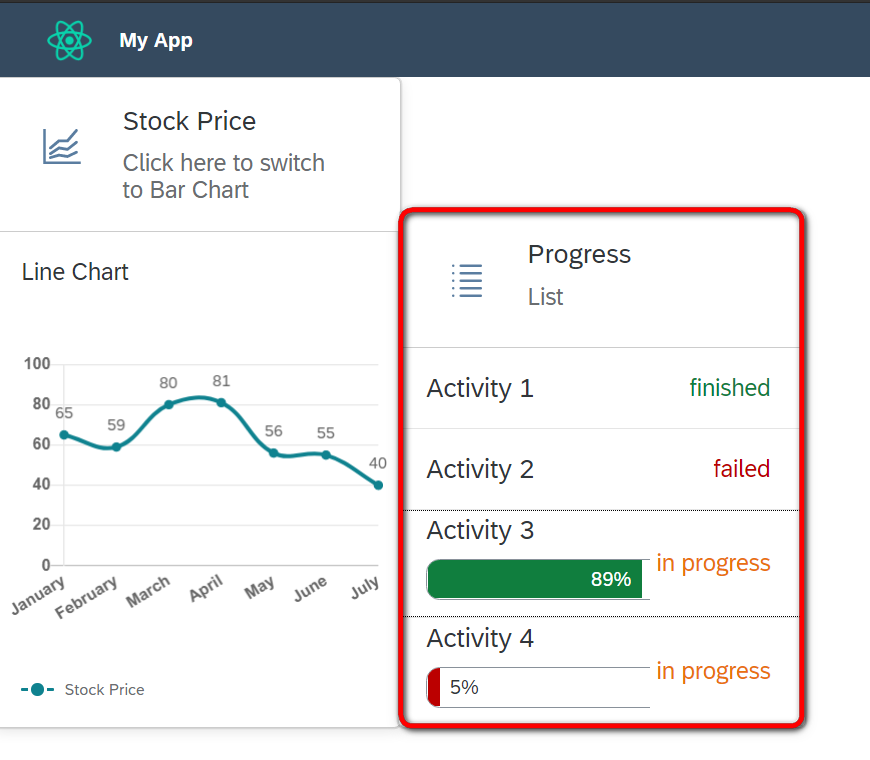Click the My App title
Screen dimensions: 870x760
(x=156, y=41)
